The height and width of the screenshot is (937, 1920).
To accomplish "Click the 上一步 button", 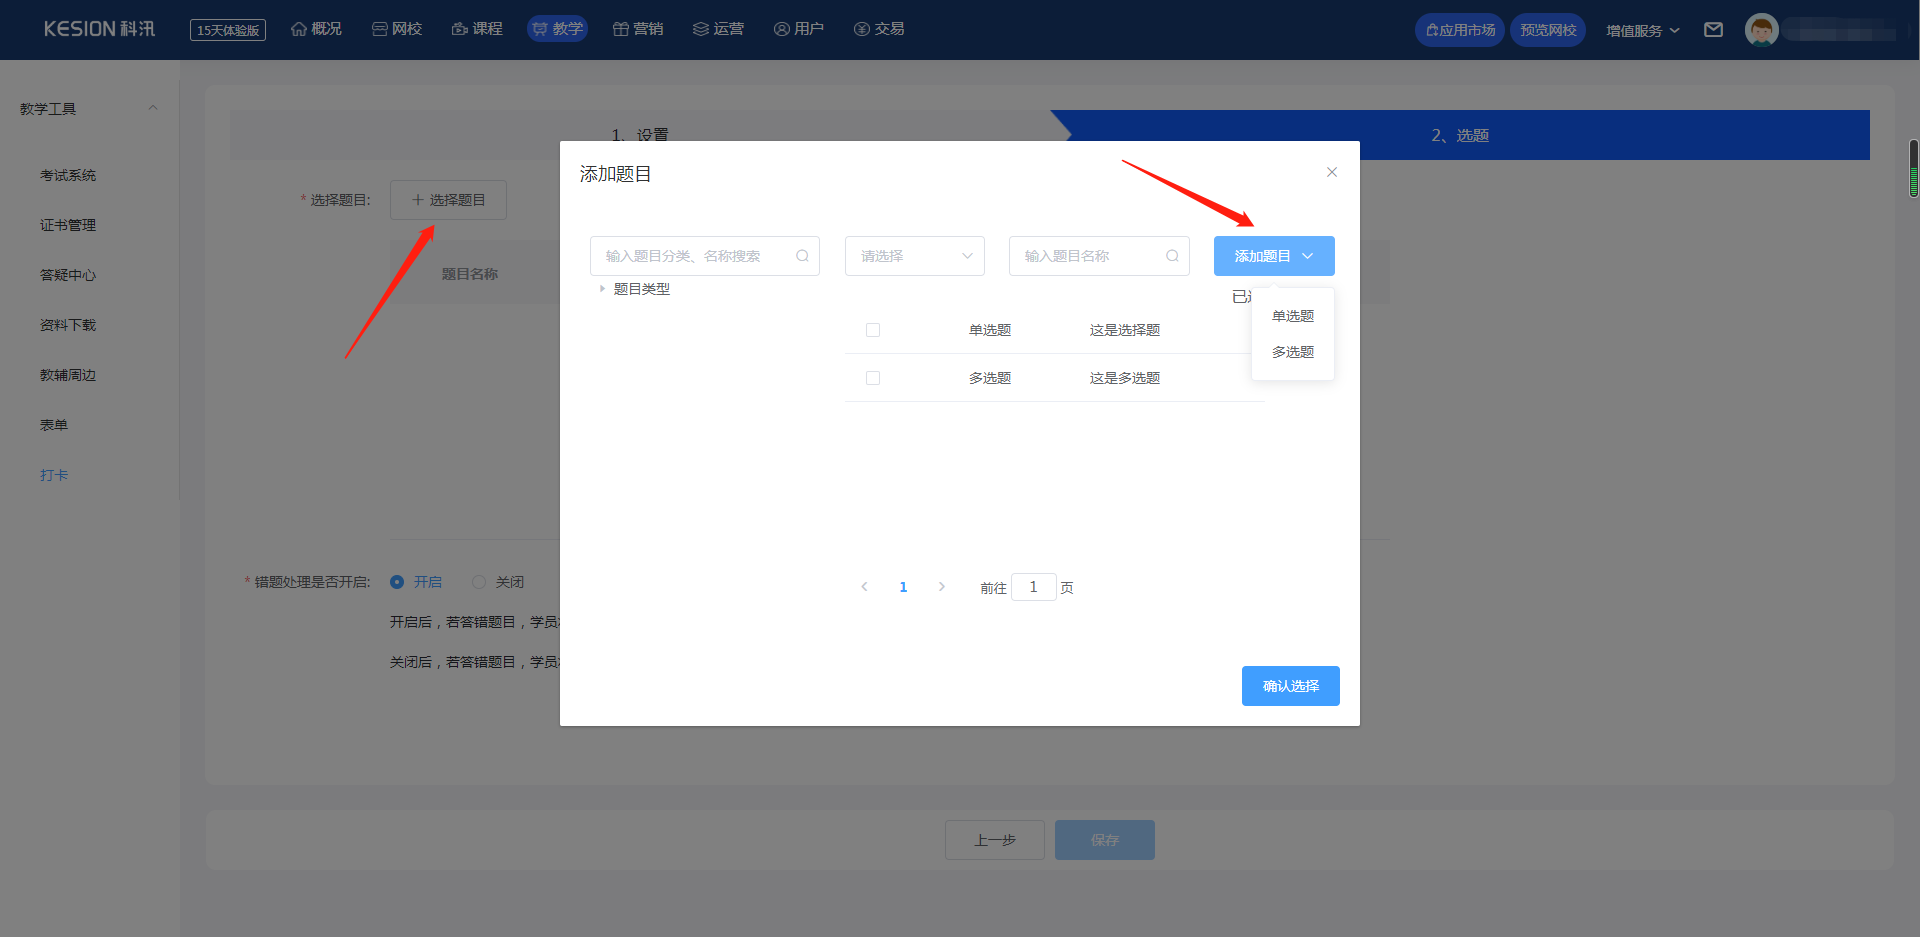I will [995, 840].
